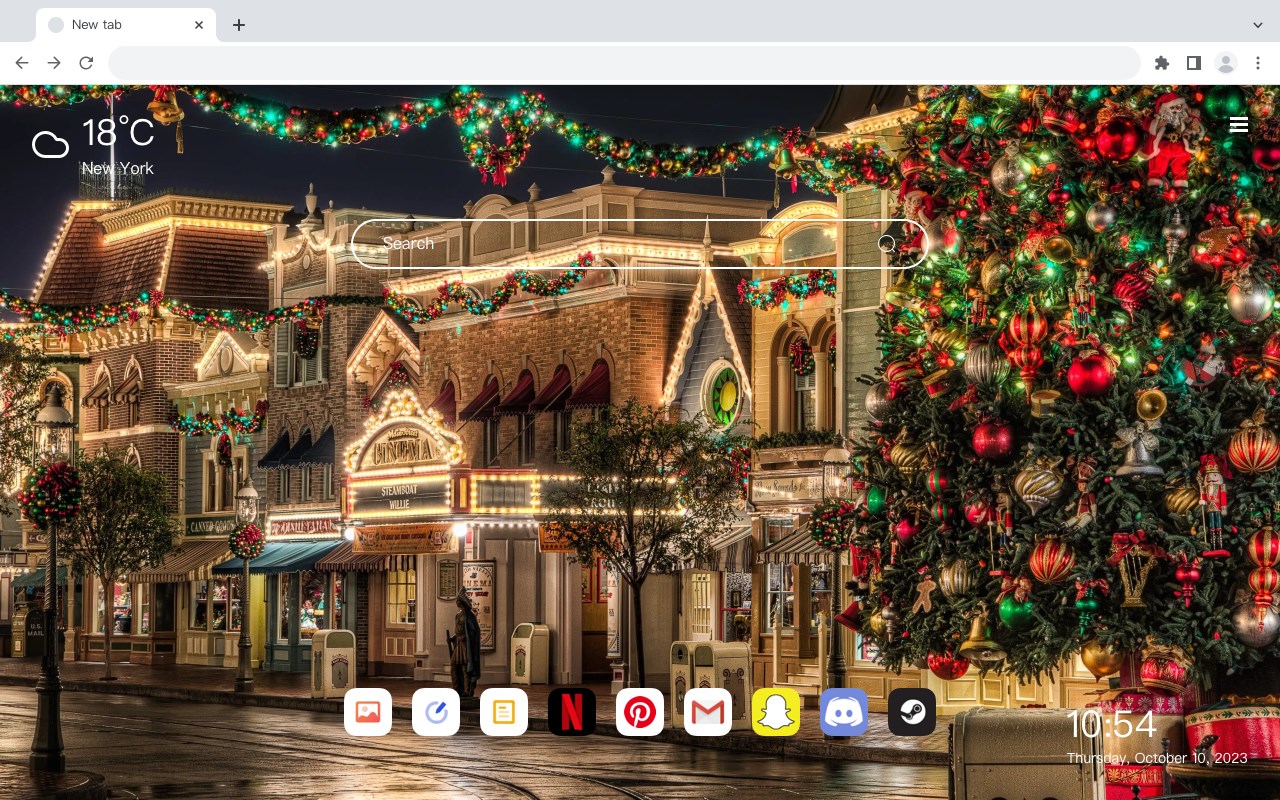
Task: Click the 10:54 clock display
Action: (1111, 725)
